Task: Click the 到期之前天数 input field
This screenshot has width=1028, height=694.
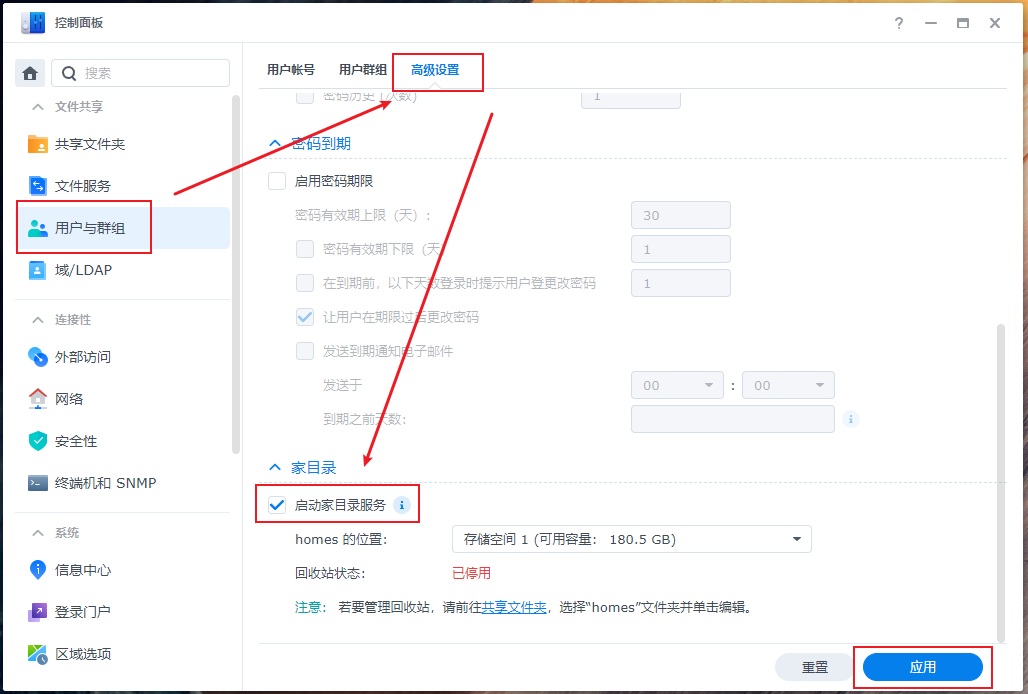Action: (x=732, y=419)
